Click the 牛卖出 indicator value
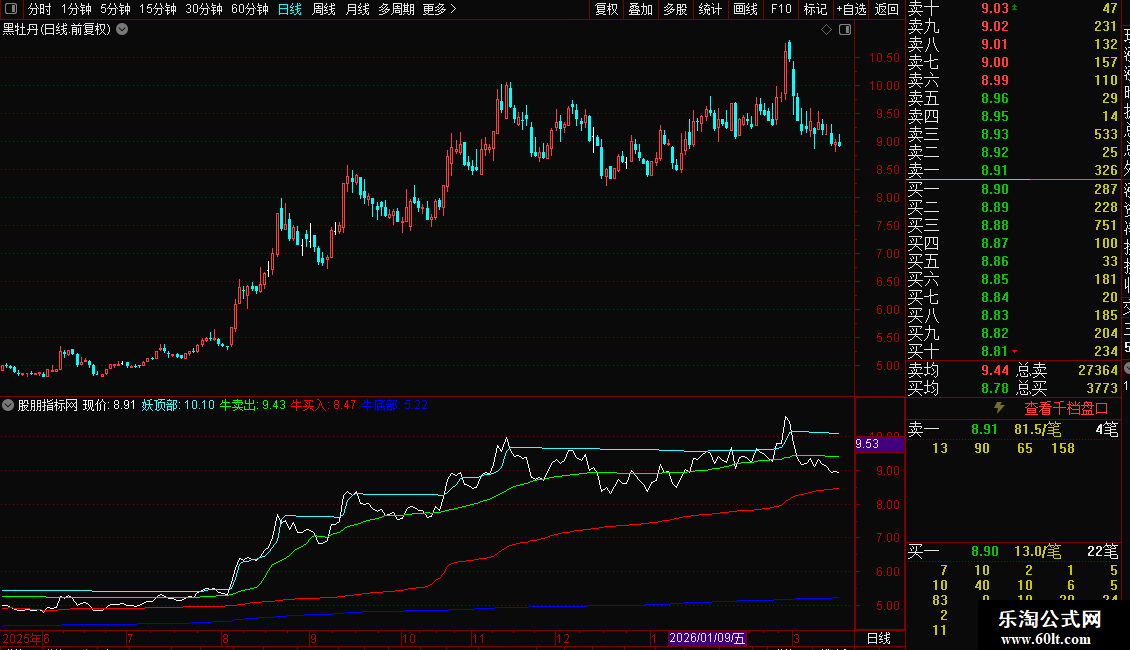This screenshot has width=1130, height=650. [252, 405]
